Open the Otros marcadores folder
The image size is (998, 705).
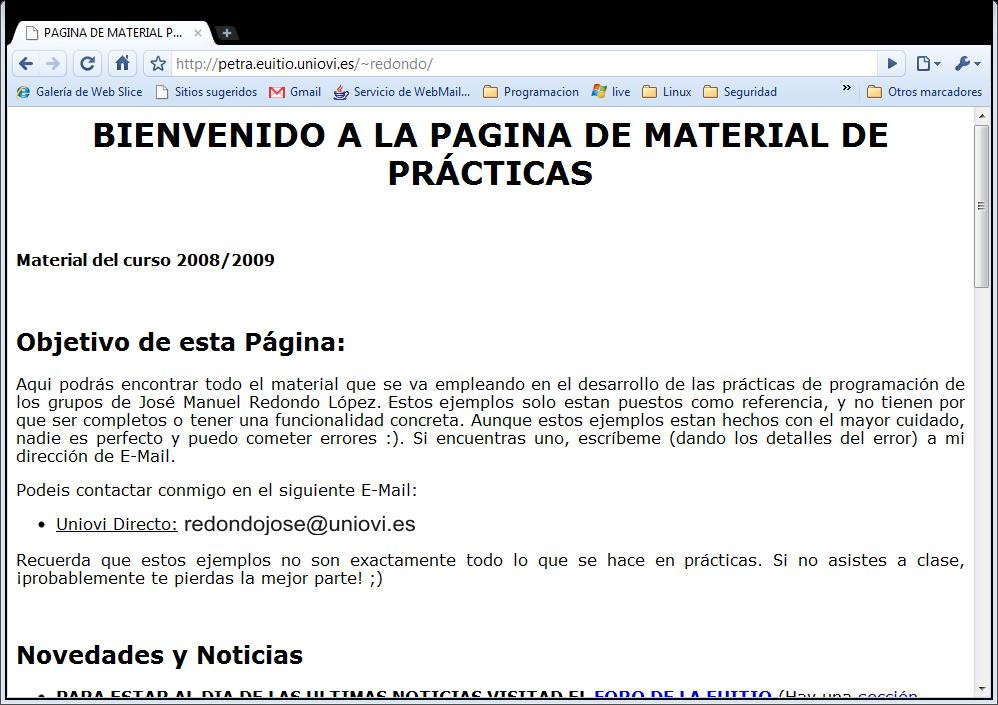point(925,92)
